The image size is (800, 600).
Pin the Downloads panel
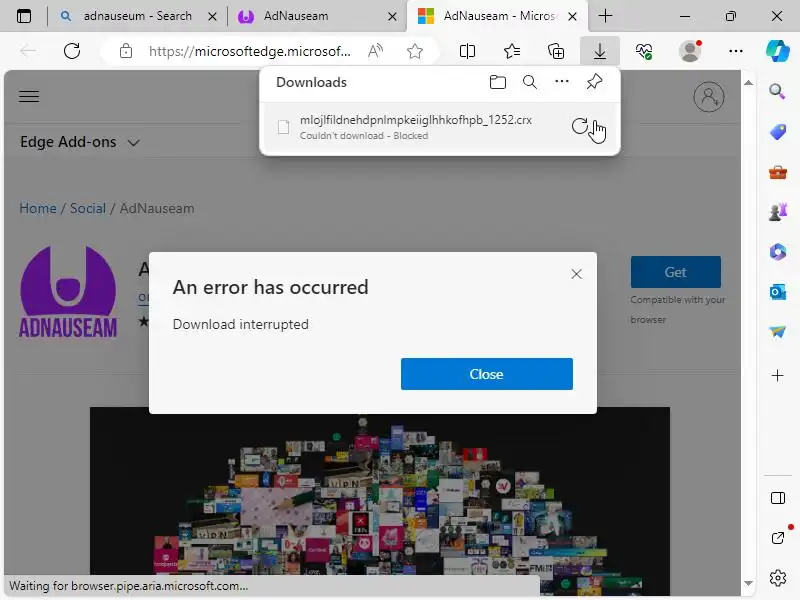tap(594, 82)
